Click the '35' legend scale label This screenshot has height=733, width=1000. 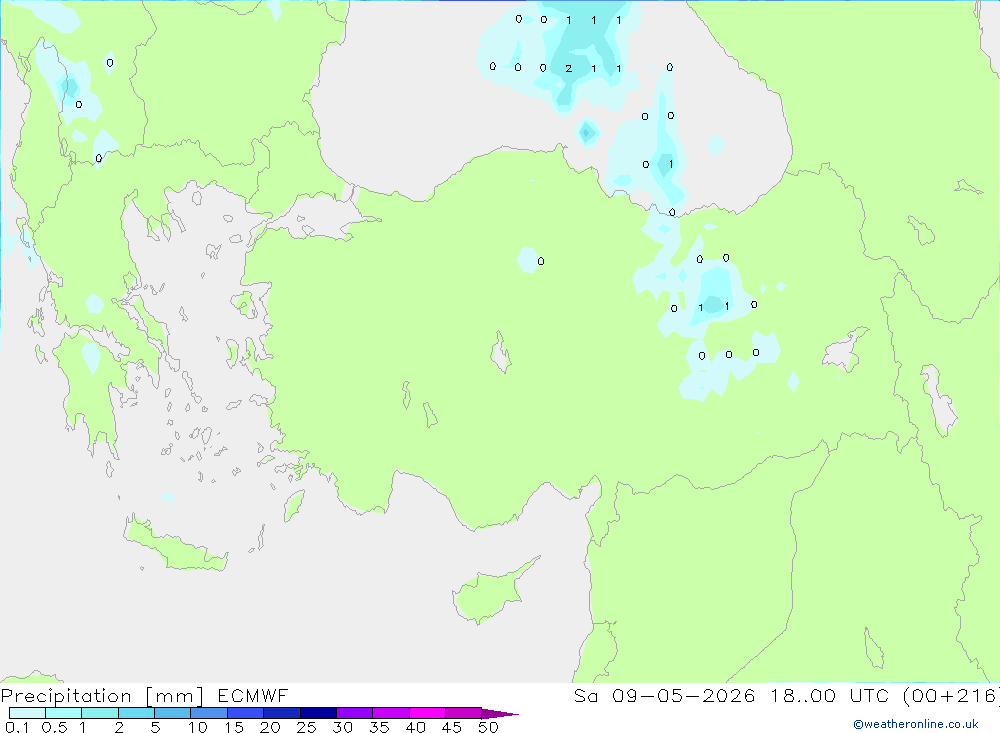[379, 727]
